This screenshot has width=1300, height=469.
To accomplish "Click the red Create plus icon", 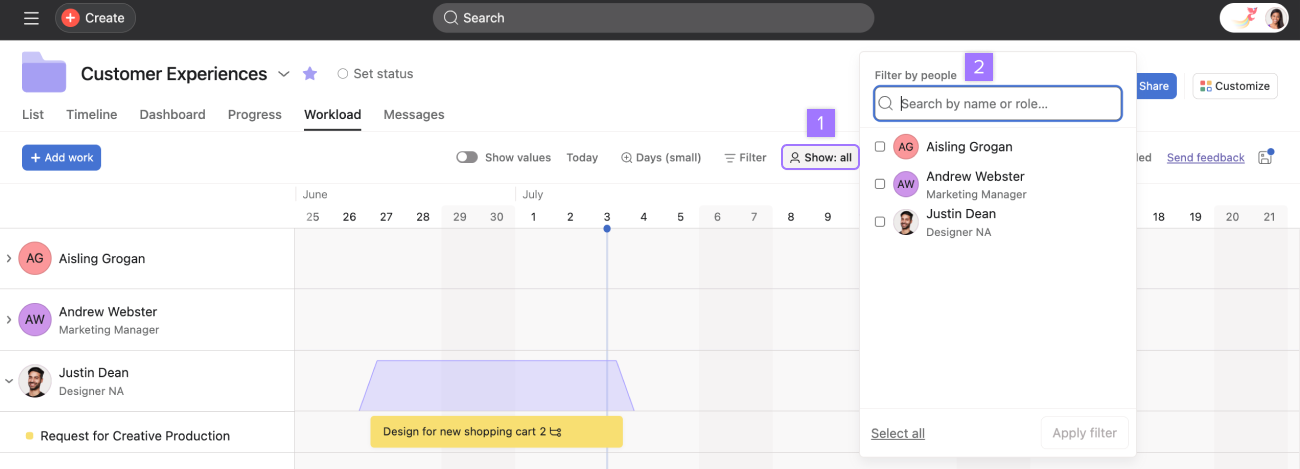I will (70, 18).
